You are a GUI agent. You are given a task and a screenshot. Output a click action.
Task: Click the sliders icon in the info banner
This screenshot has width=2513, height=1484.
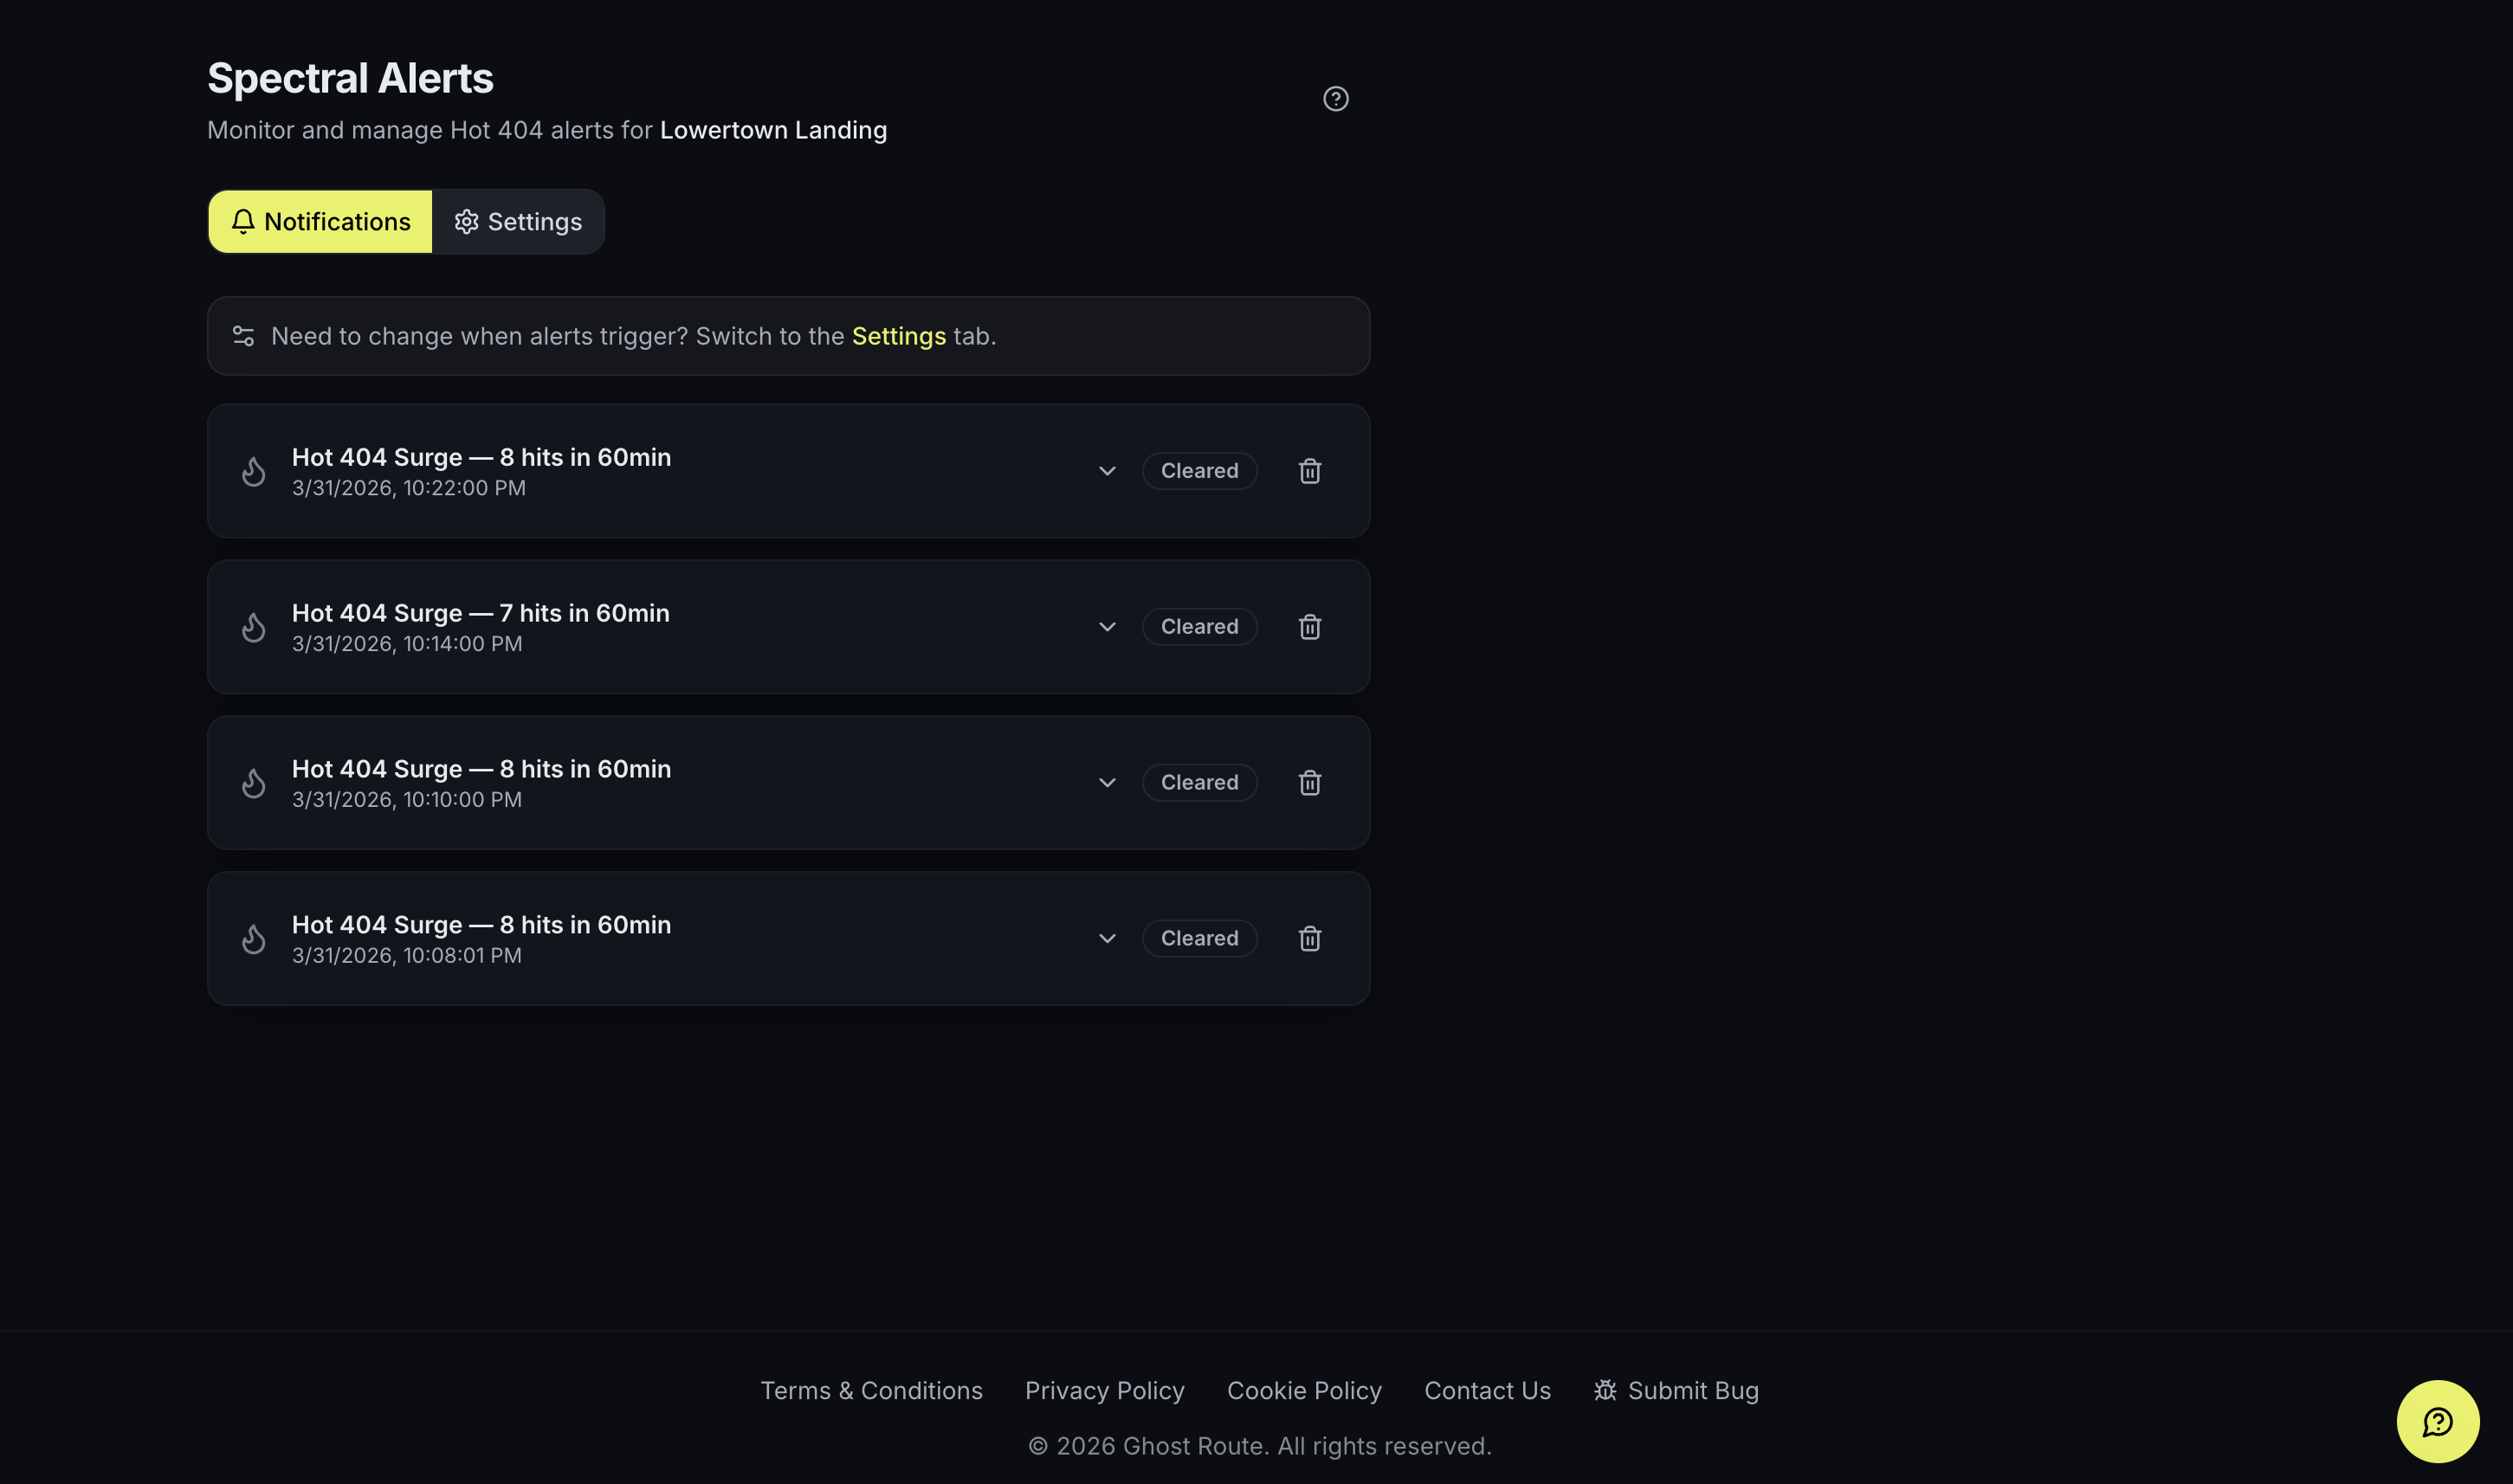[x=243, y=336]
